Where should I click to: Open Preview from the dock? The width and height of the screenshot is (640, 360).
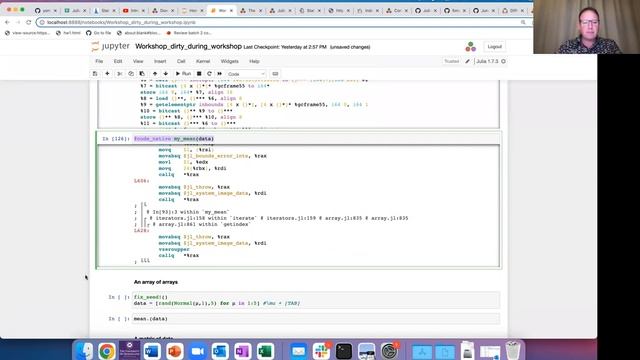pyautogui.click(x=366, y=351)
